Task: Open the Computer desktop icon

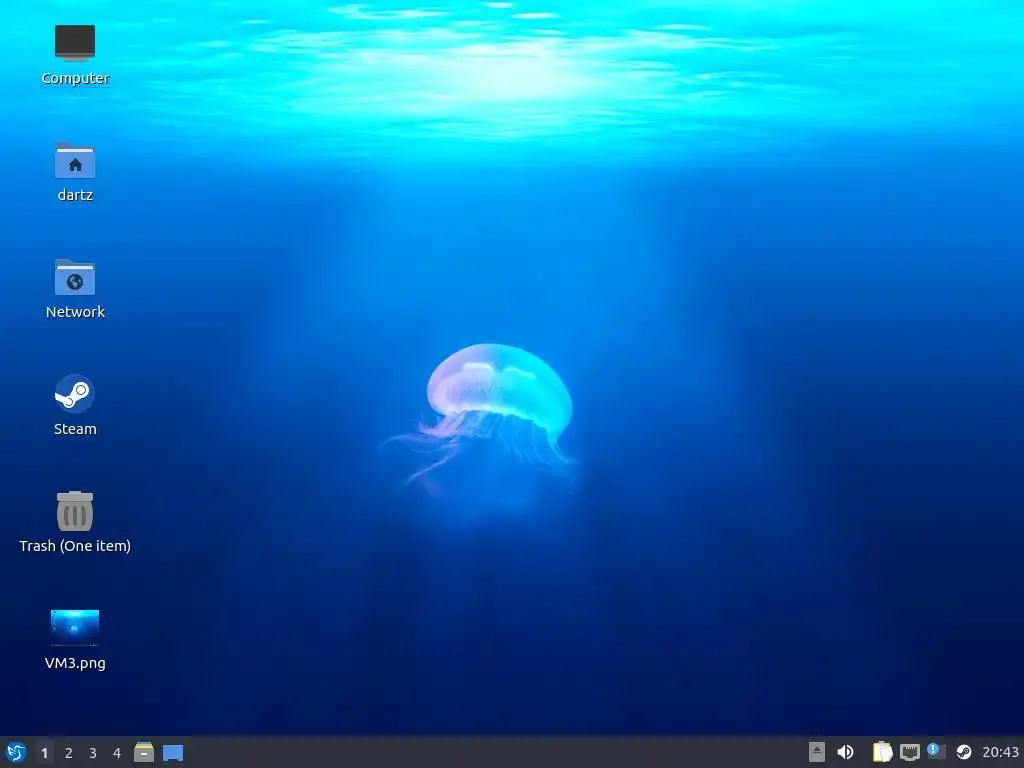Action: click(x=74, y=43)
